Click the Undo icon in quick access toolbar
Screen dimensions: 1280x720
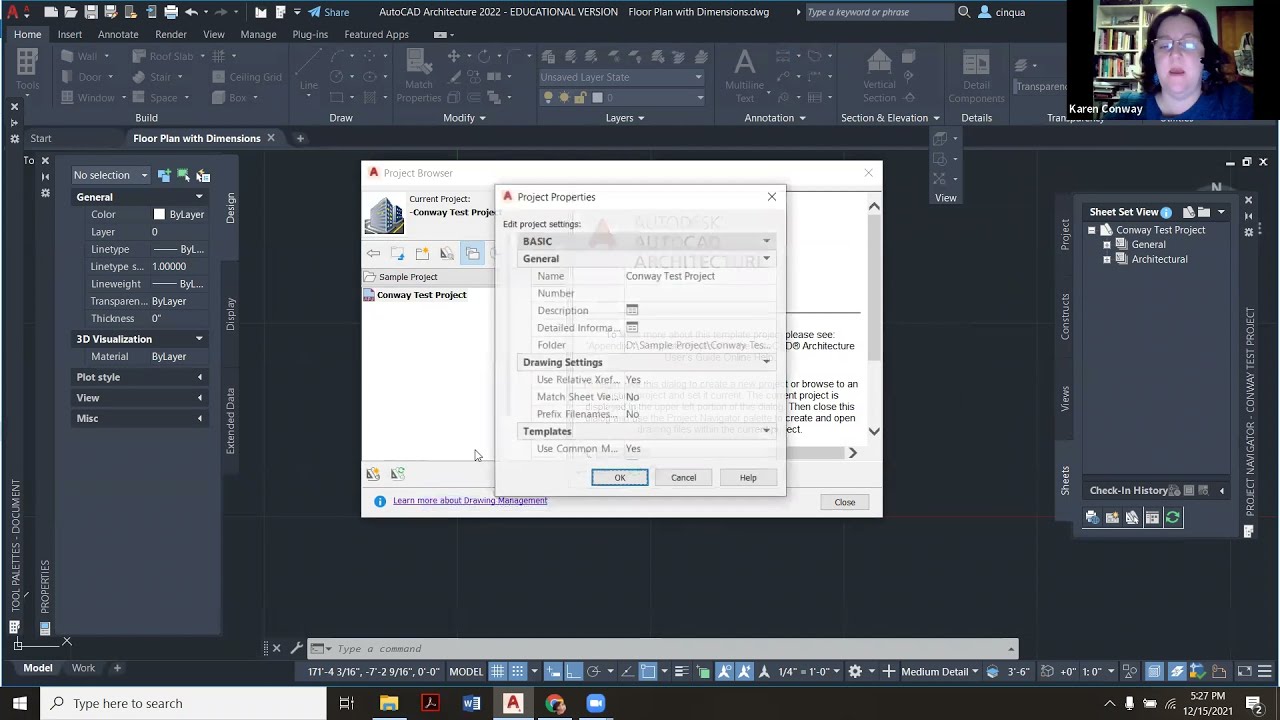[x=191, y=12]
